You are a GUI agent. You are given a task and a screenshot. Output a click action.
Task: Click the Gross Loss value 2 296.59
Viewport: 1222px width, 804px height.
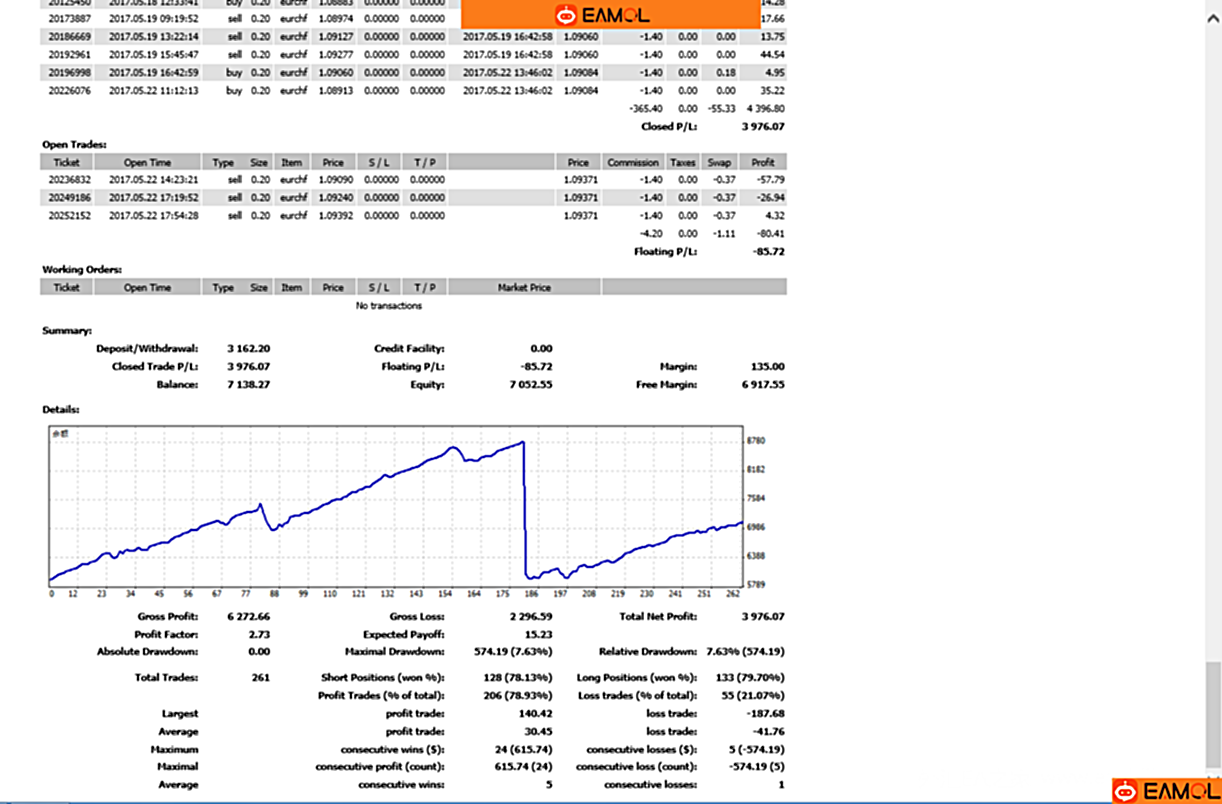[530, 616]
